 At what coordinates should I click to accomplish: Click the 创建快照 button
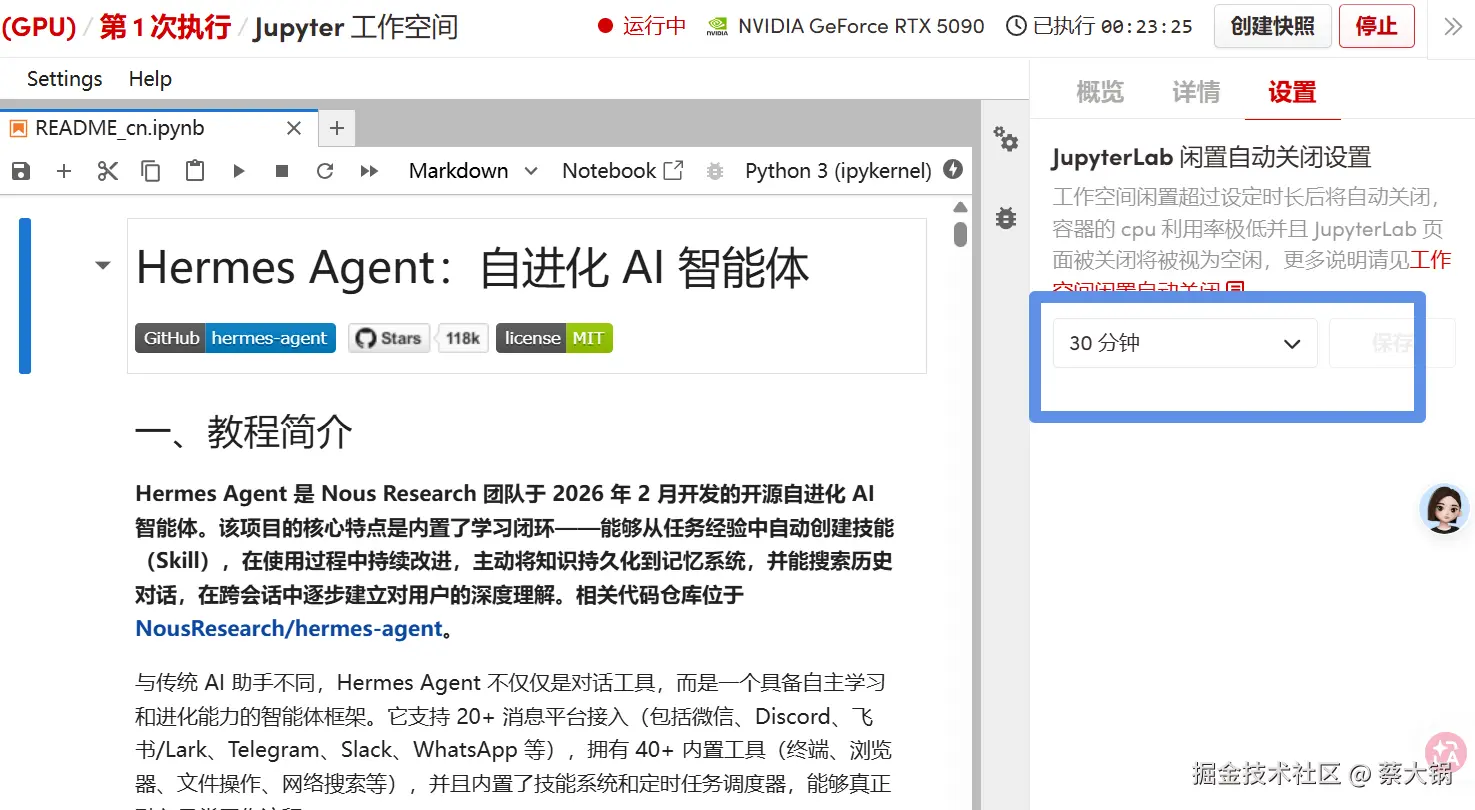[x=1273, y=26]
